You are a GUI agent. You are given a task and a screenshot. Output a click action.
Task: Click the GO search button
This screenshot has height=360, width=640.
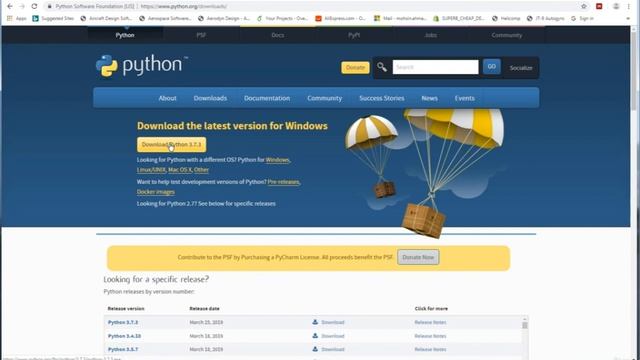(491, 67)
